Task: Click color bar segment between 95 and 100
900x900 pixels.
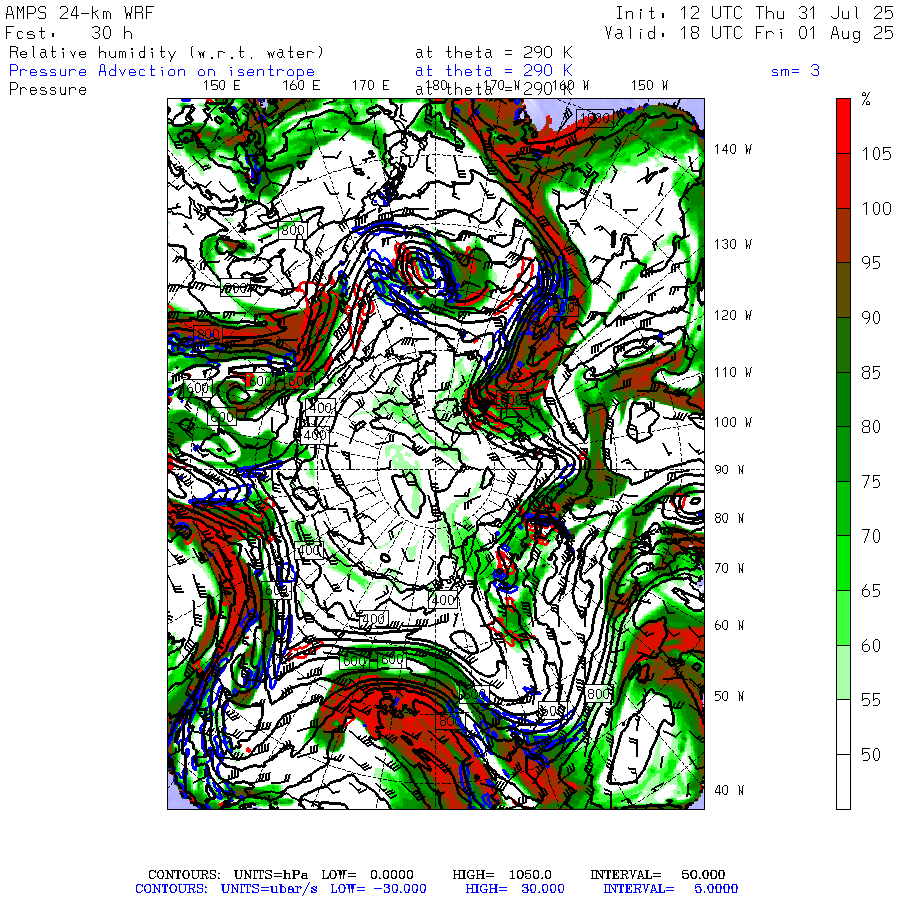Action: point(843,235)
